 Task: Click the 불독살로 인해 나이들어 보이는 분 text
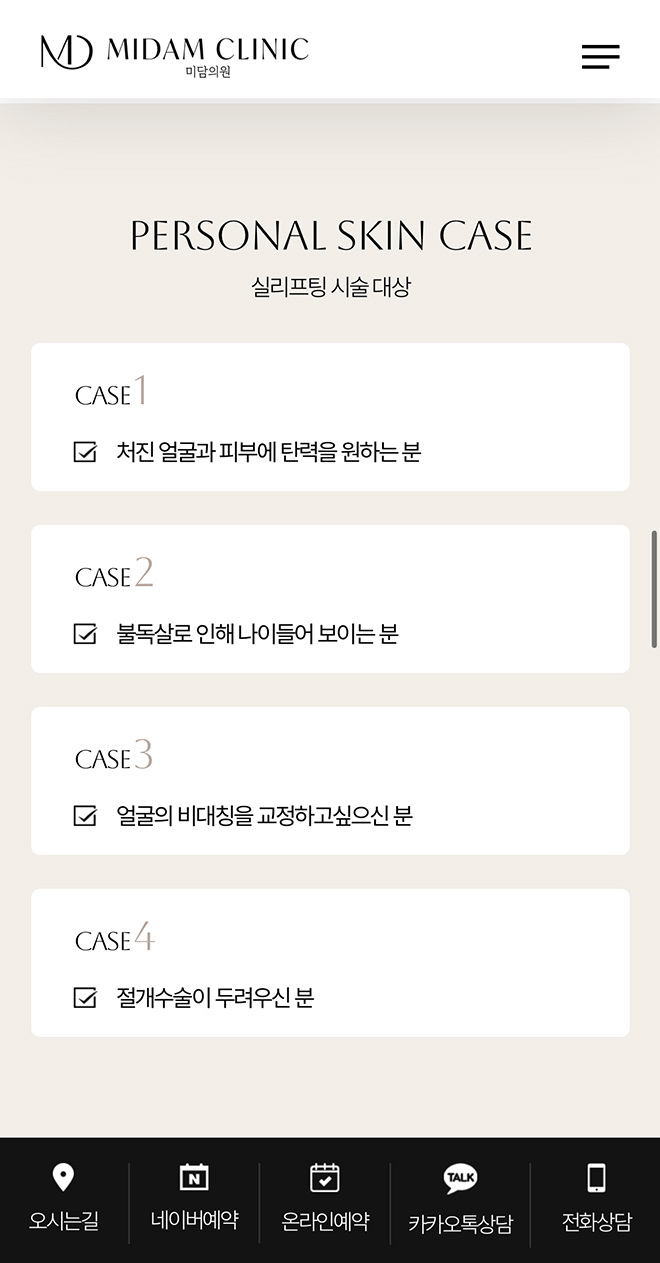coord(257,634)
